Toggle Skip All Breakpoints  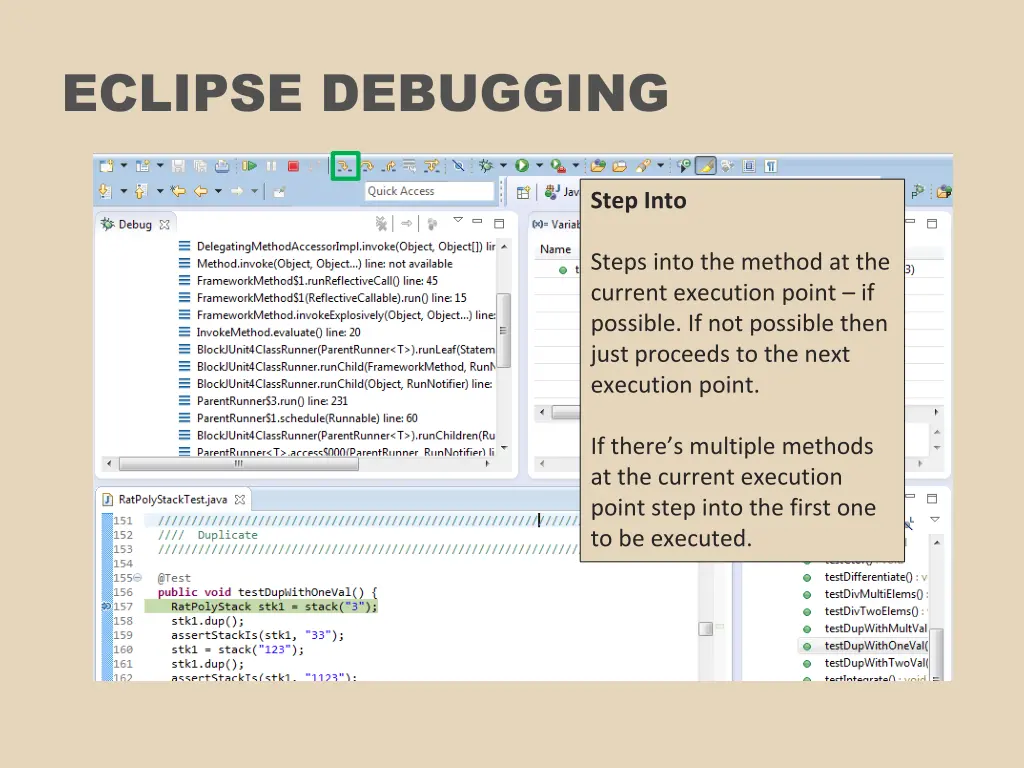point(458,166)
